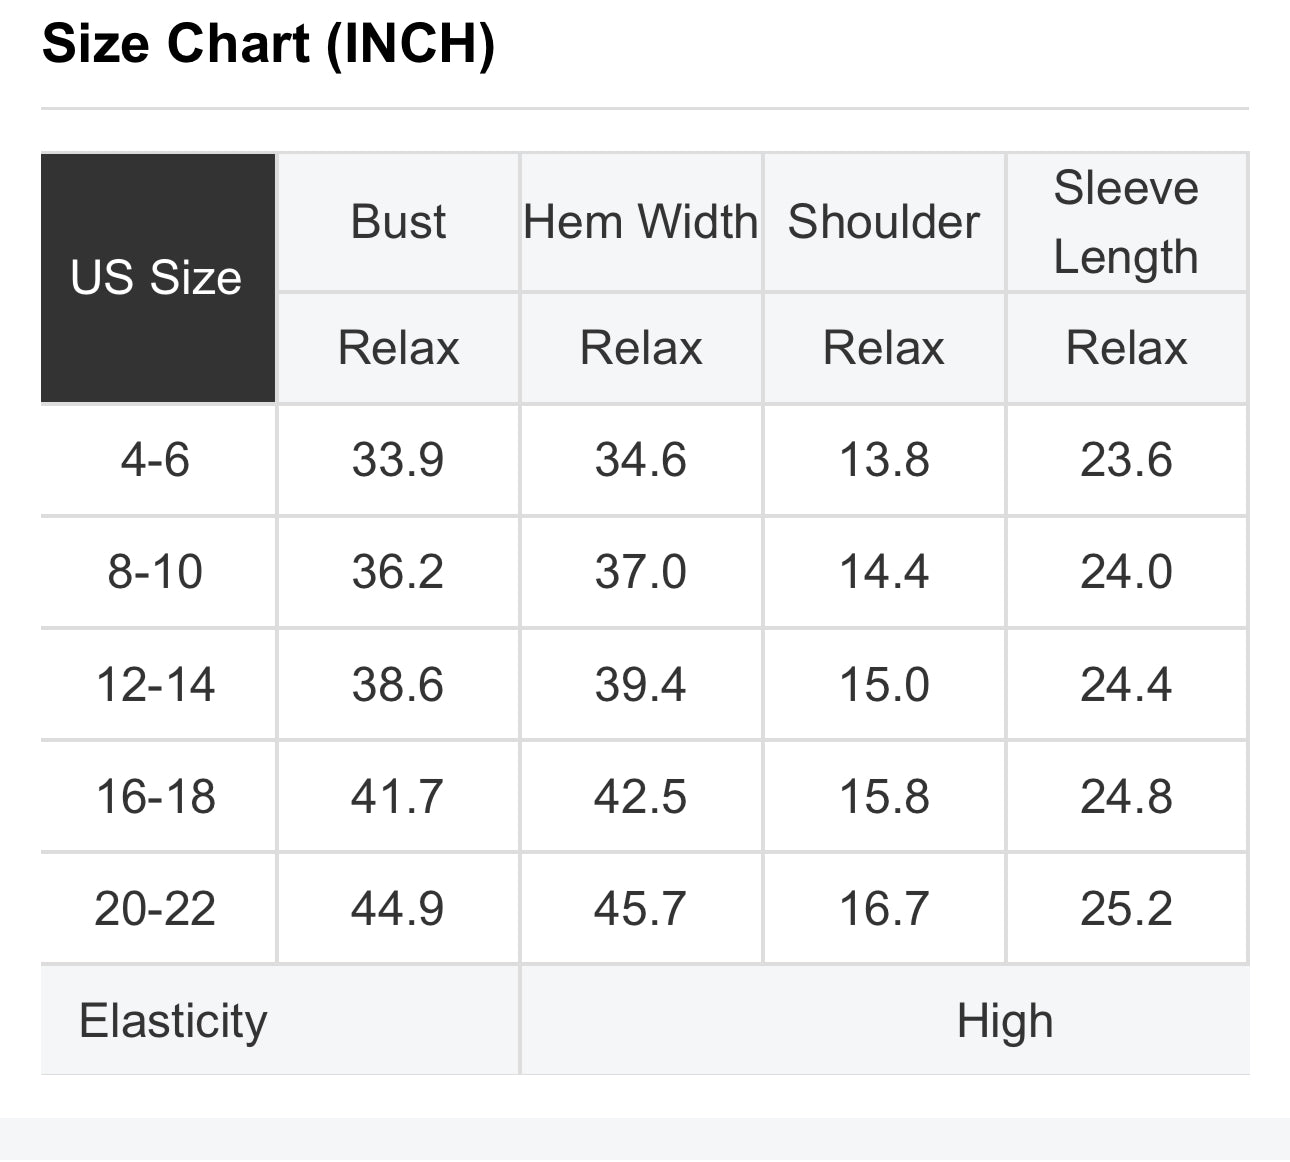
Task: Click the Shoulder column header
Action: (884, 222)
